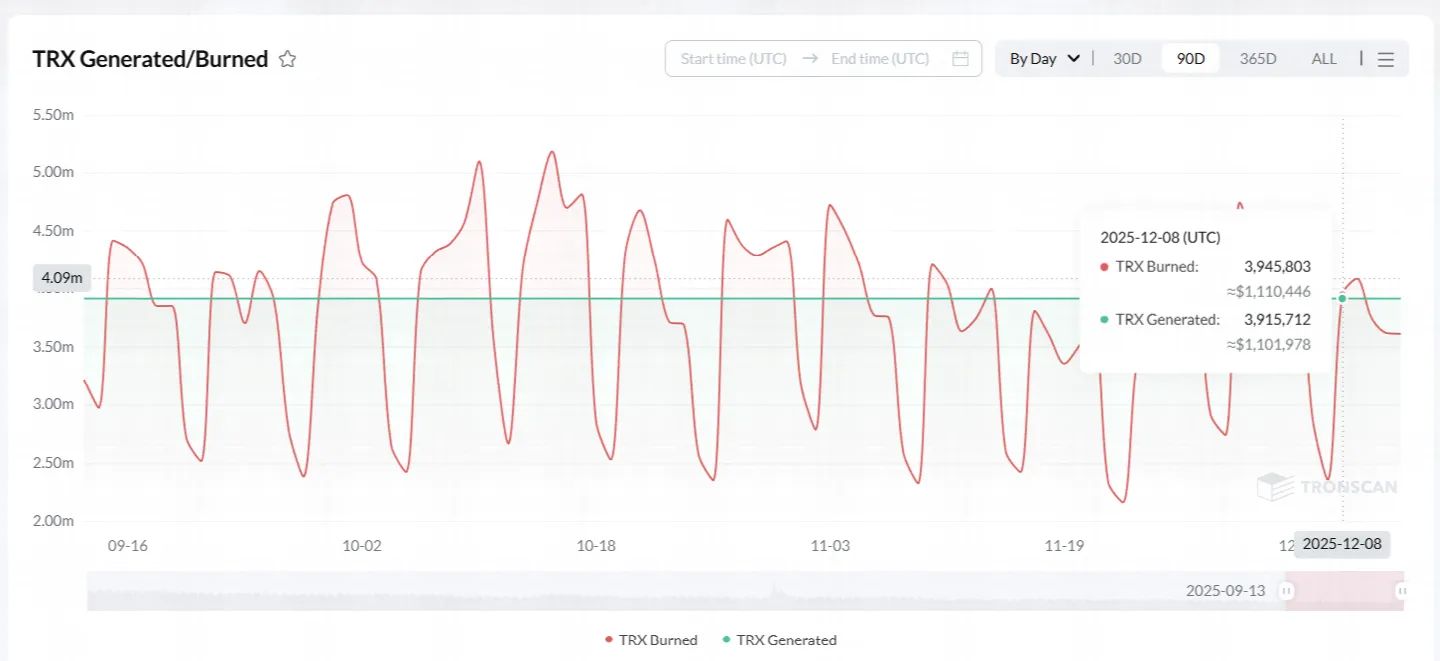Viewport: 1440px width, 661px height.
Task: Toggle the TRX Burned legend series
Action: pyautogui.click(x=651, y=640)
